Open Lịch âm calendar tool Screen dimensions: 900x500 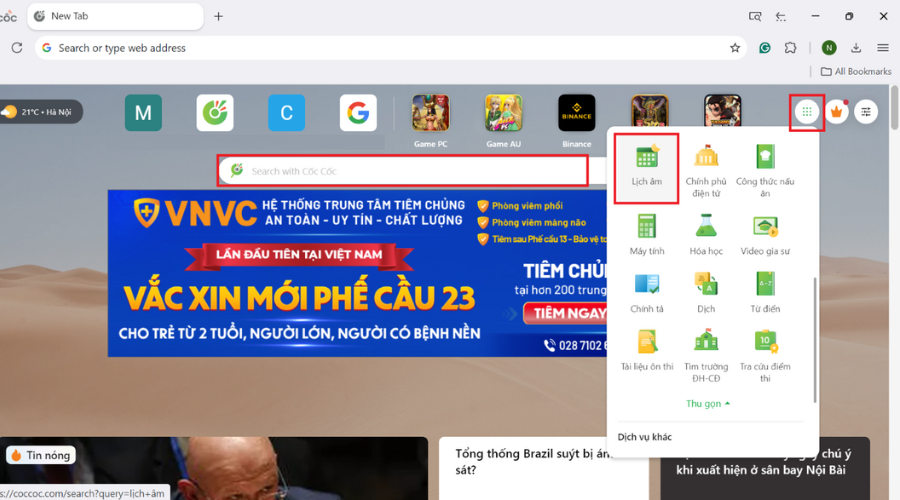pyautogui.click(x=646, y=168)
